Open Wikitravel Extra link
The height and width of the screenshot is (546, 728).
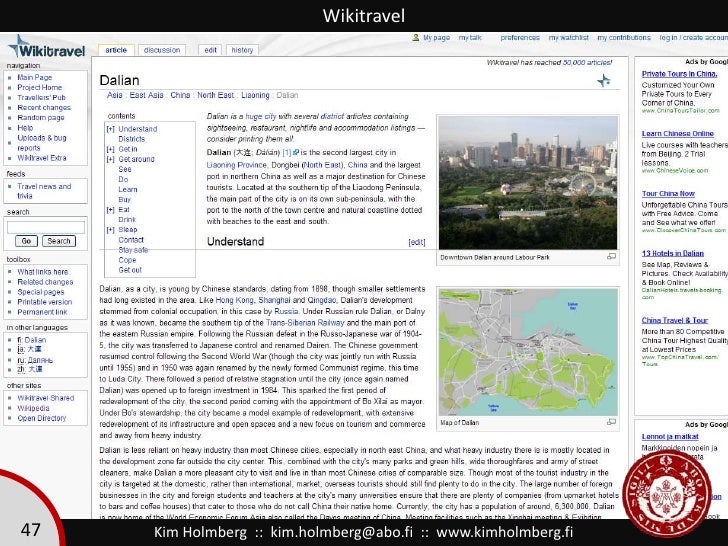(42, 158)
